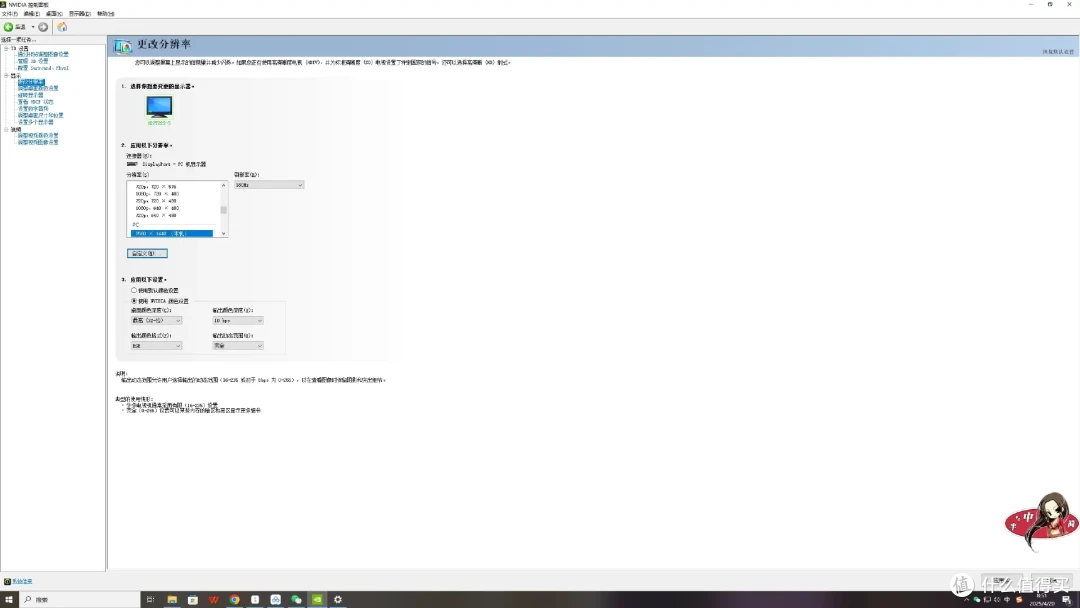1080x608 pixels.
Task: Open the 配置 Surround、PhysX tree item
Action: [43, 68]
